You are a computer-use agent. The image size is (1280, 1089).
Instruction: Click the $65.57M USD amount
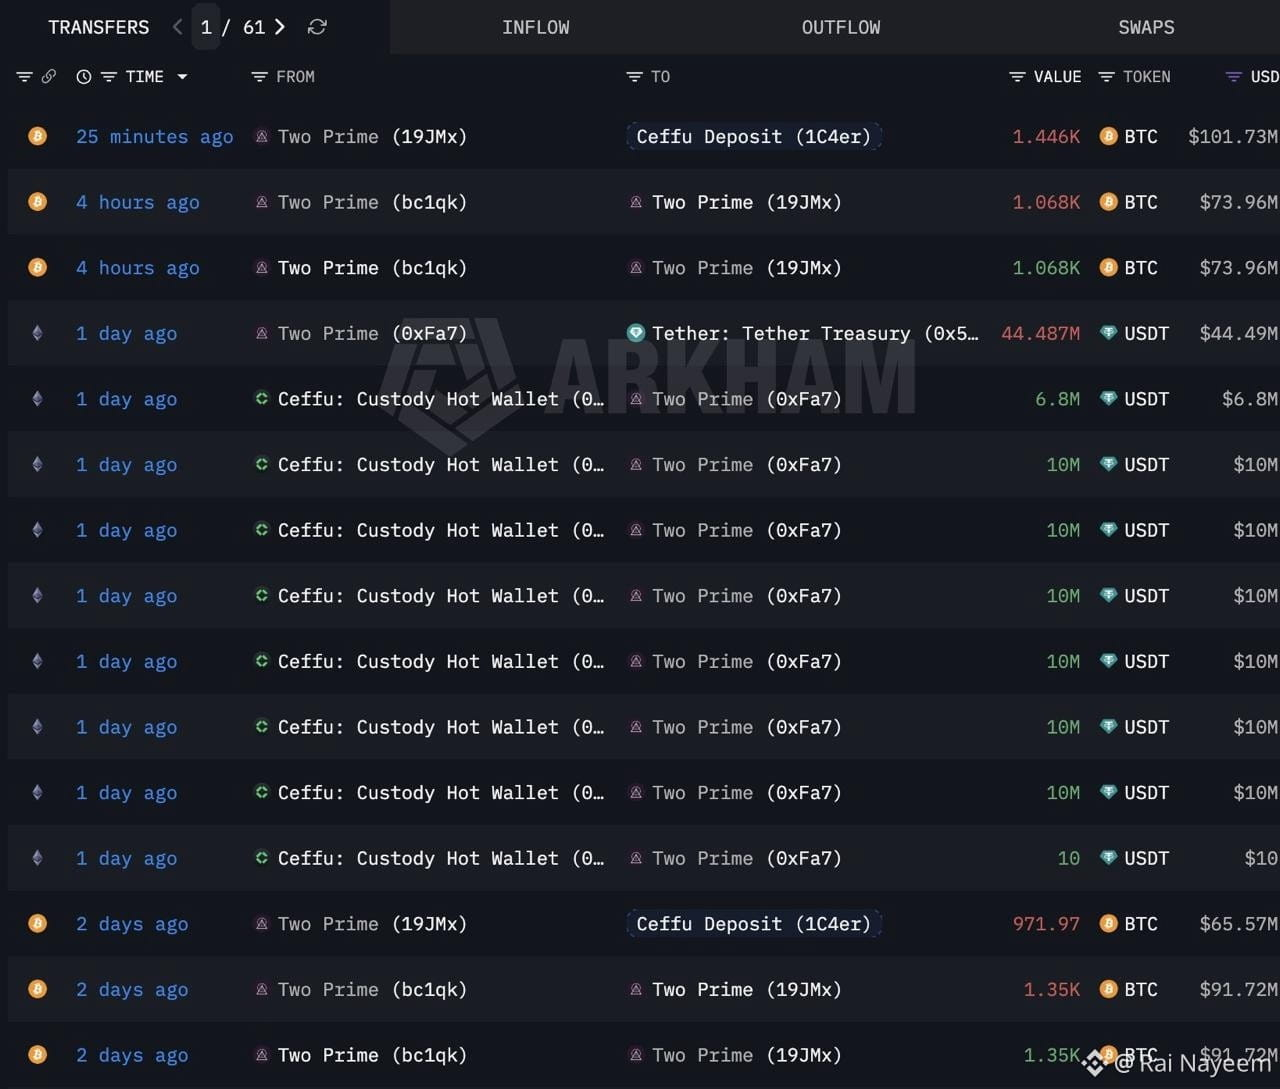click(x=1239, y=925)
